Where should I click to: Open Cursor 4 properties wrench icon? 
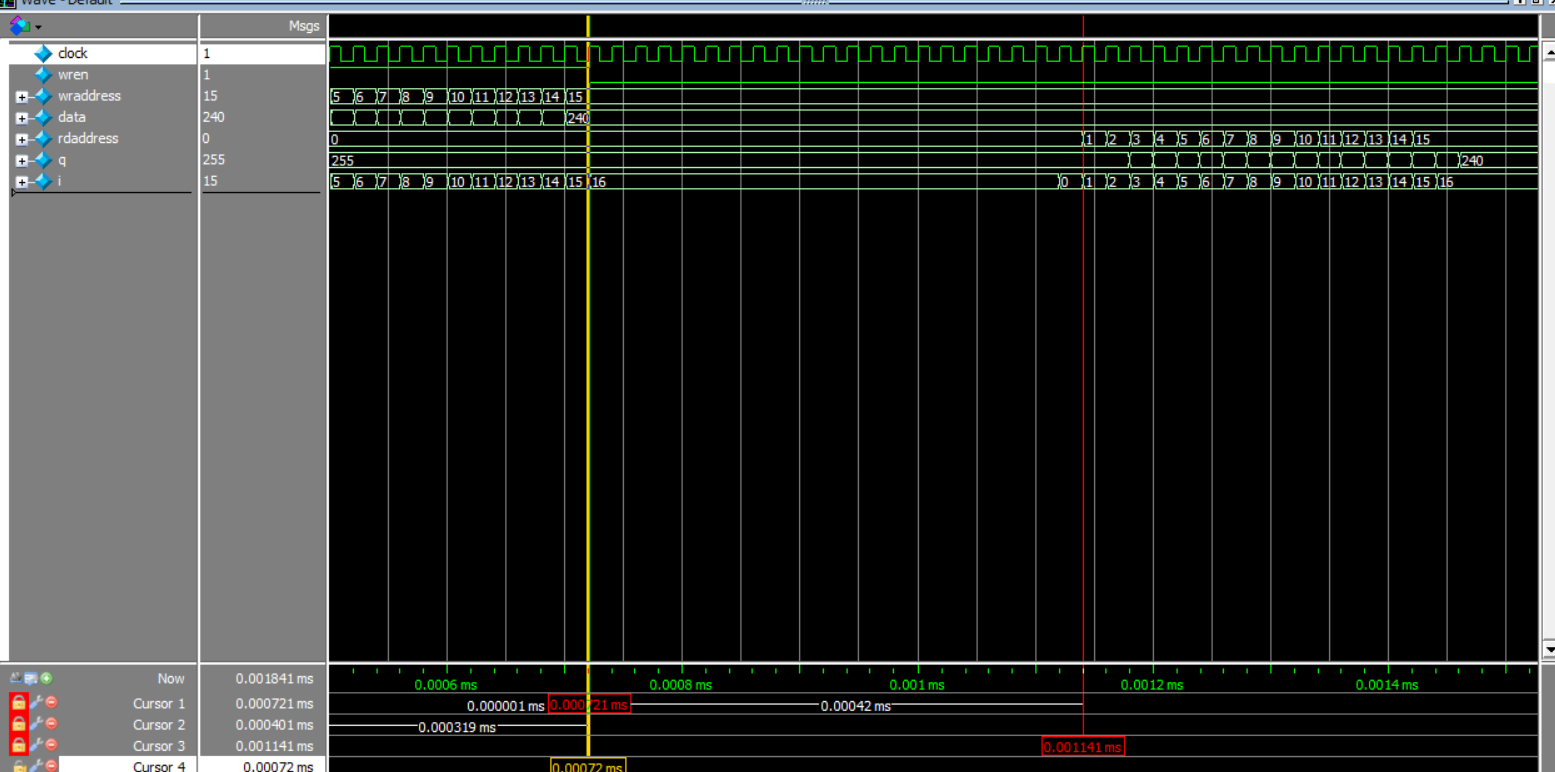tap(35, 766)
